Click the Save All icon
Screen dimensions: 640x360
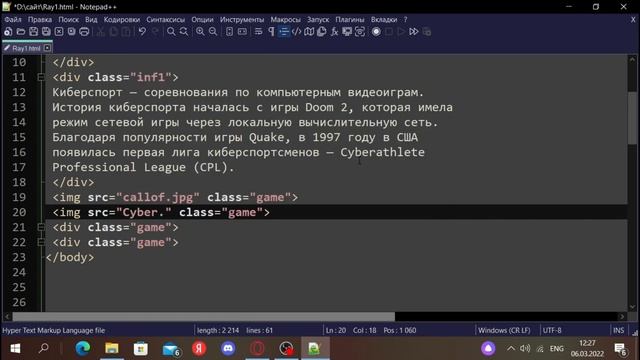pos(46,31)
